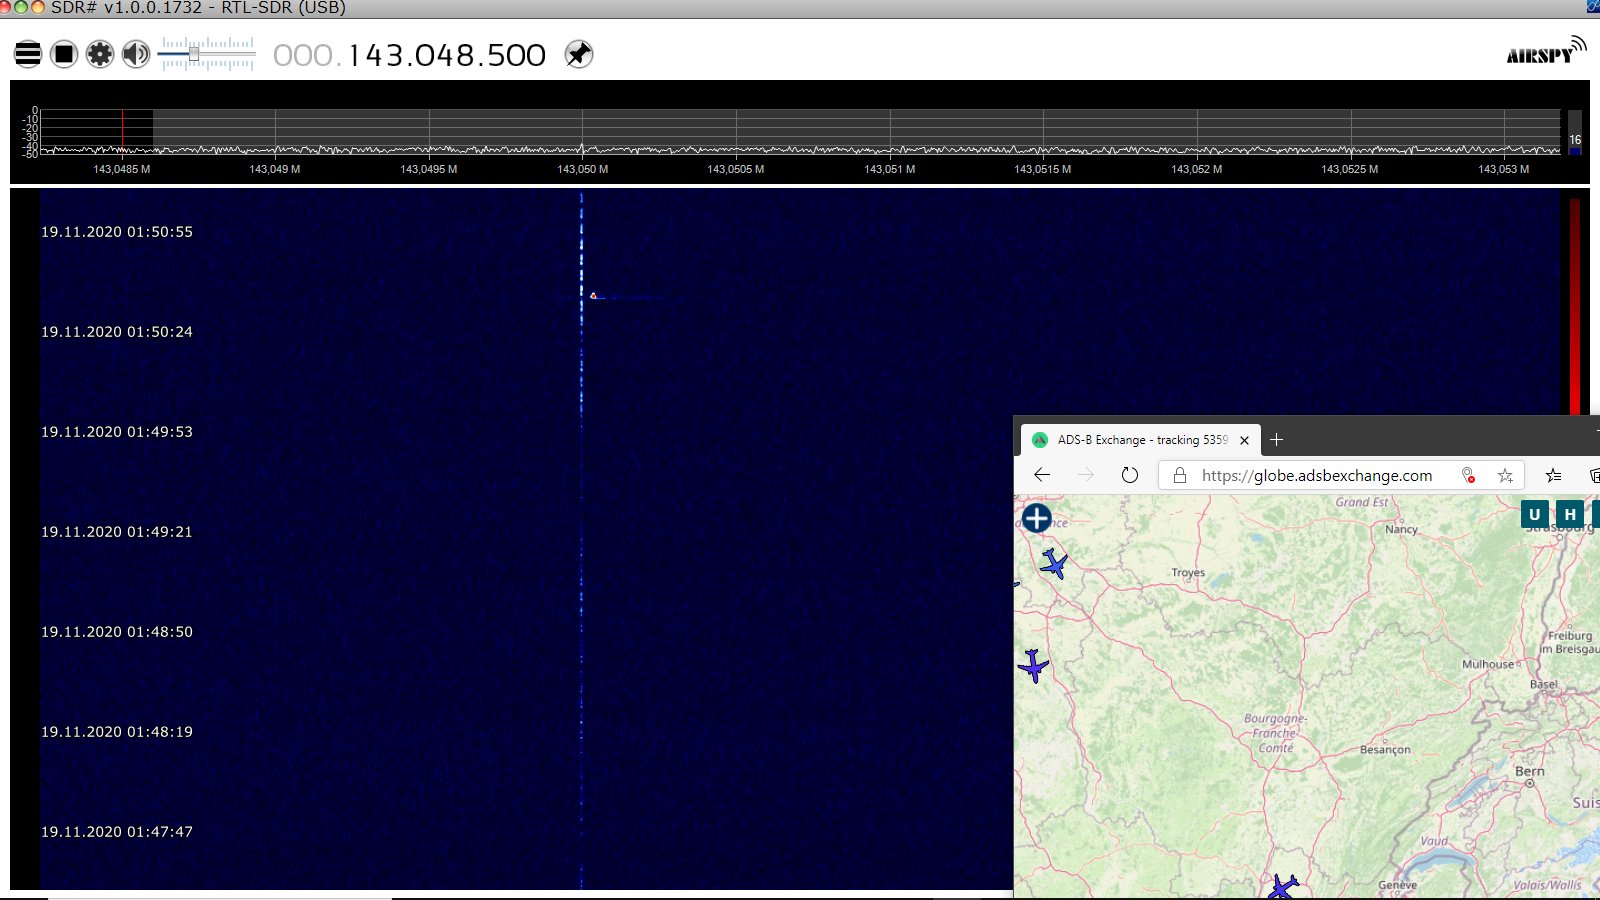Click the Troyes label on the map
The width and height of the screenshot is (1600, 900).
[x=1188, y=573]
